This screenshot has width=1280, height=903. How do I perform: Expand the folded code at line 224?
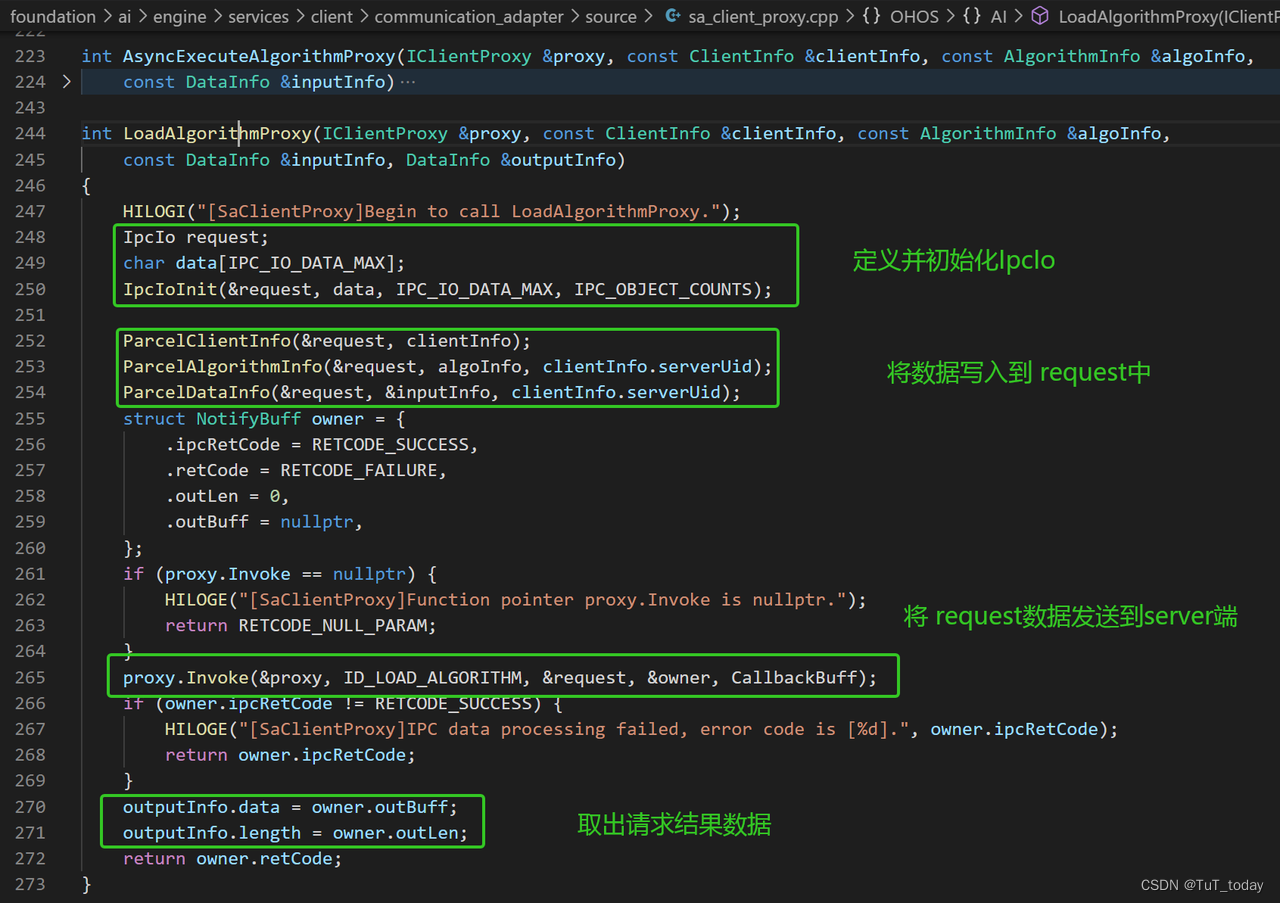click(66, 82)
